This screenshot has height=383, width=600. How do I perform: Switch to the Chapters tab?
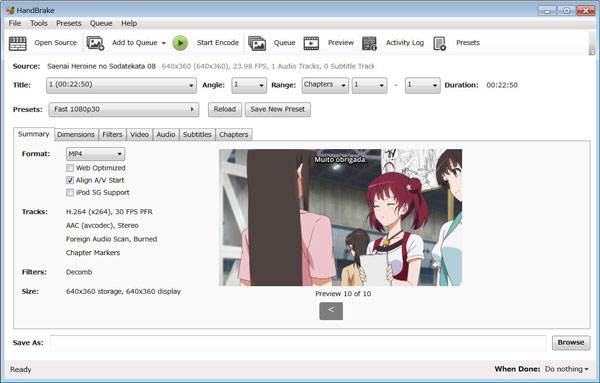233,135
